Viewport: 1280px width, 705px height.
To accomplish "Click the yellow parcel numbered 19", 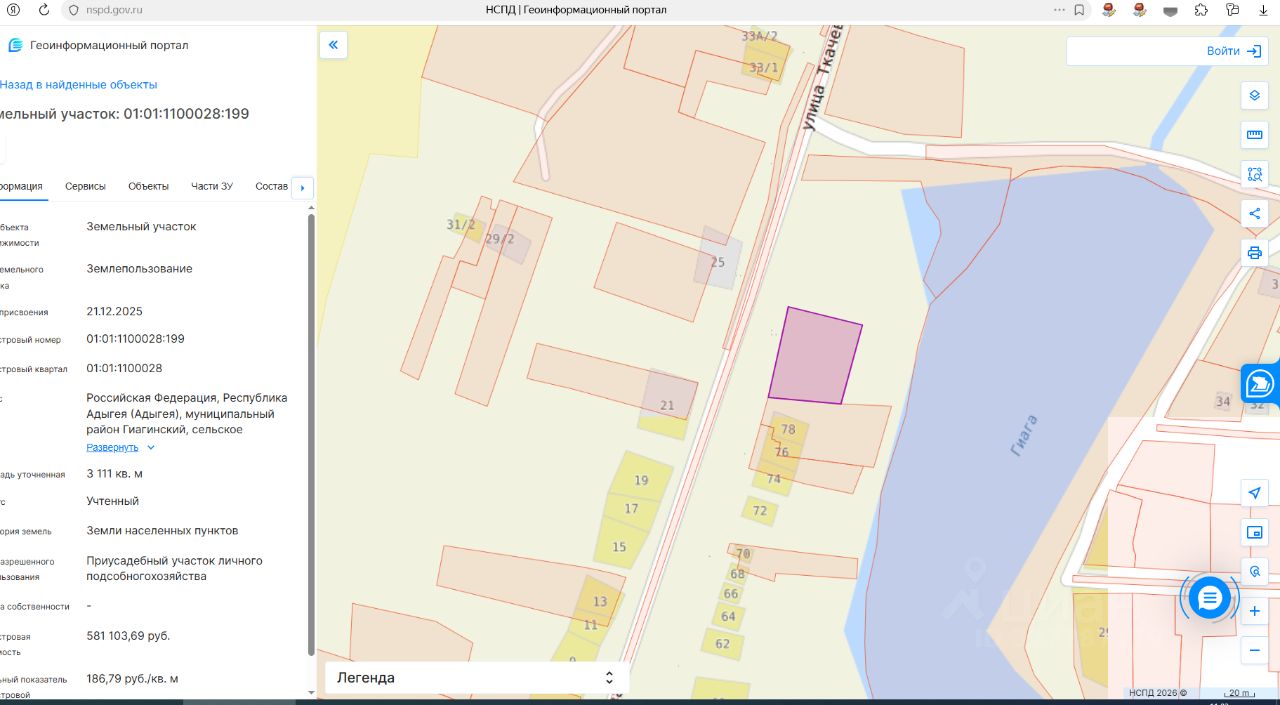I will click(641, 480).
